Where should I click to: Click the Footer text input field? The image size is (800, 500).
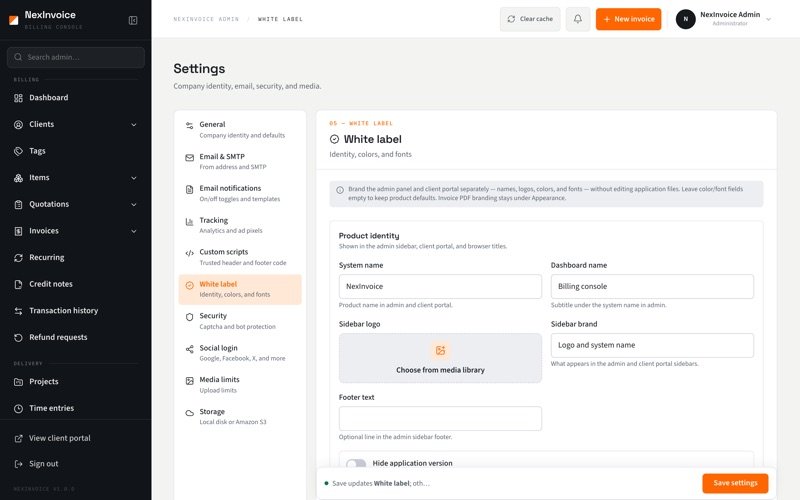[440, 418]
